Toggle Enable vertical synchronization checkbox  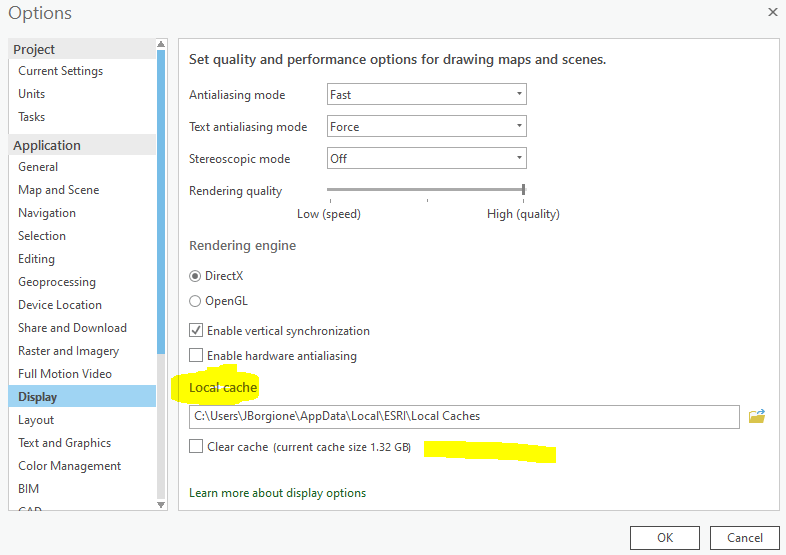pyautogui.click(x=196, y=331)
